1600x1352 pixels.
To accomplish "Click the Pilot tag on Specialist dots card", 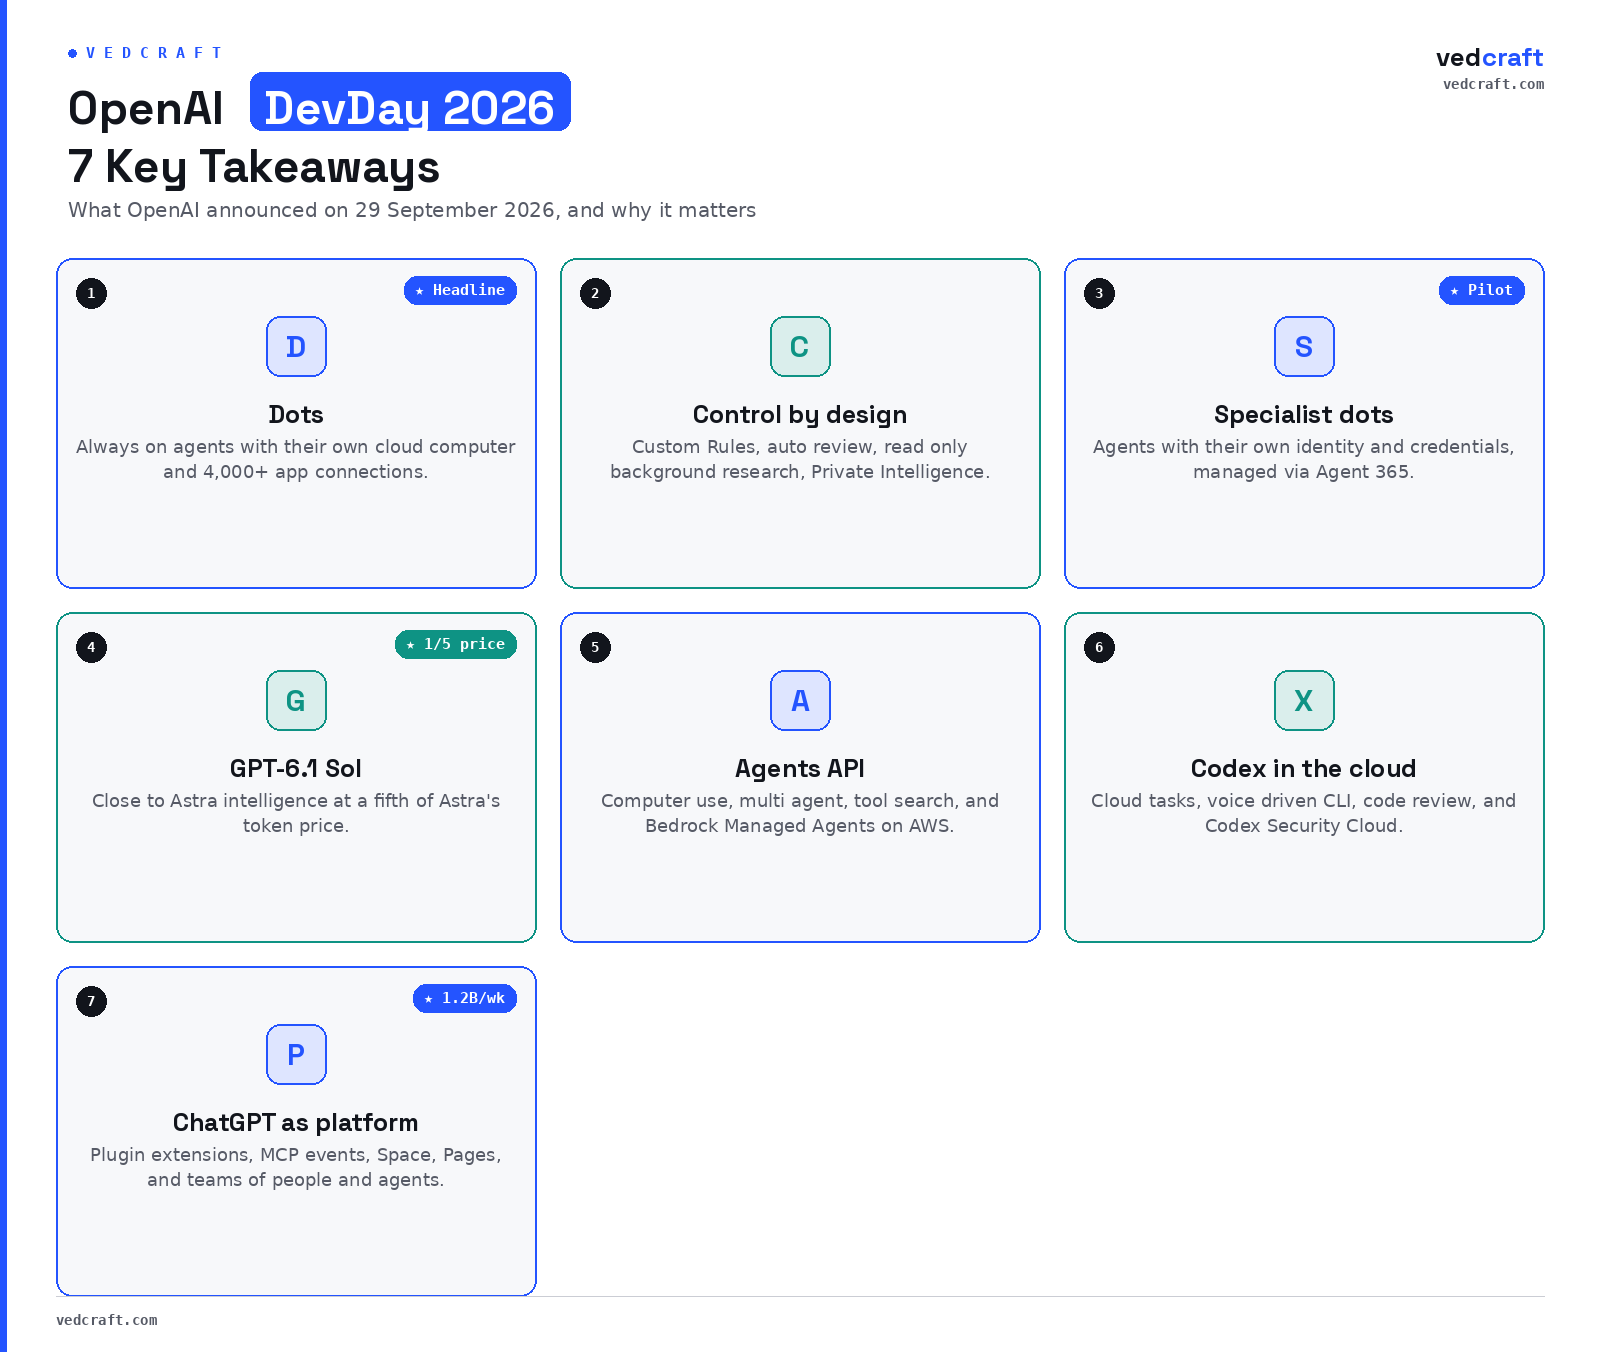I will (1481, 290).
